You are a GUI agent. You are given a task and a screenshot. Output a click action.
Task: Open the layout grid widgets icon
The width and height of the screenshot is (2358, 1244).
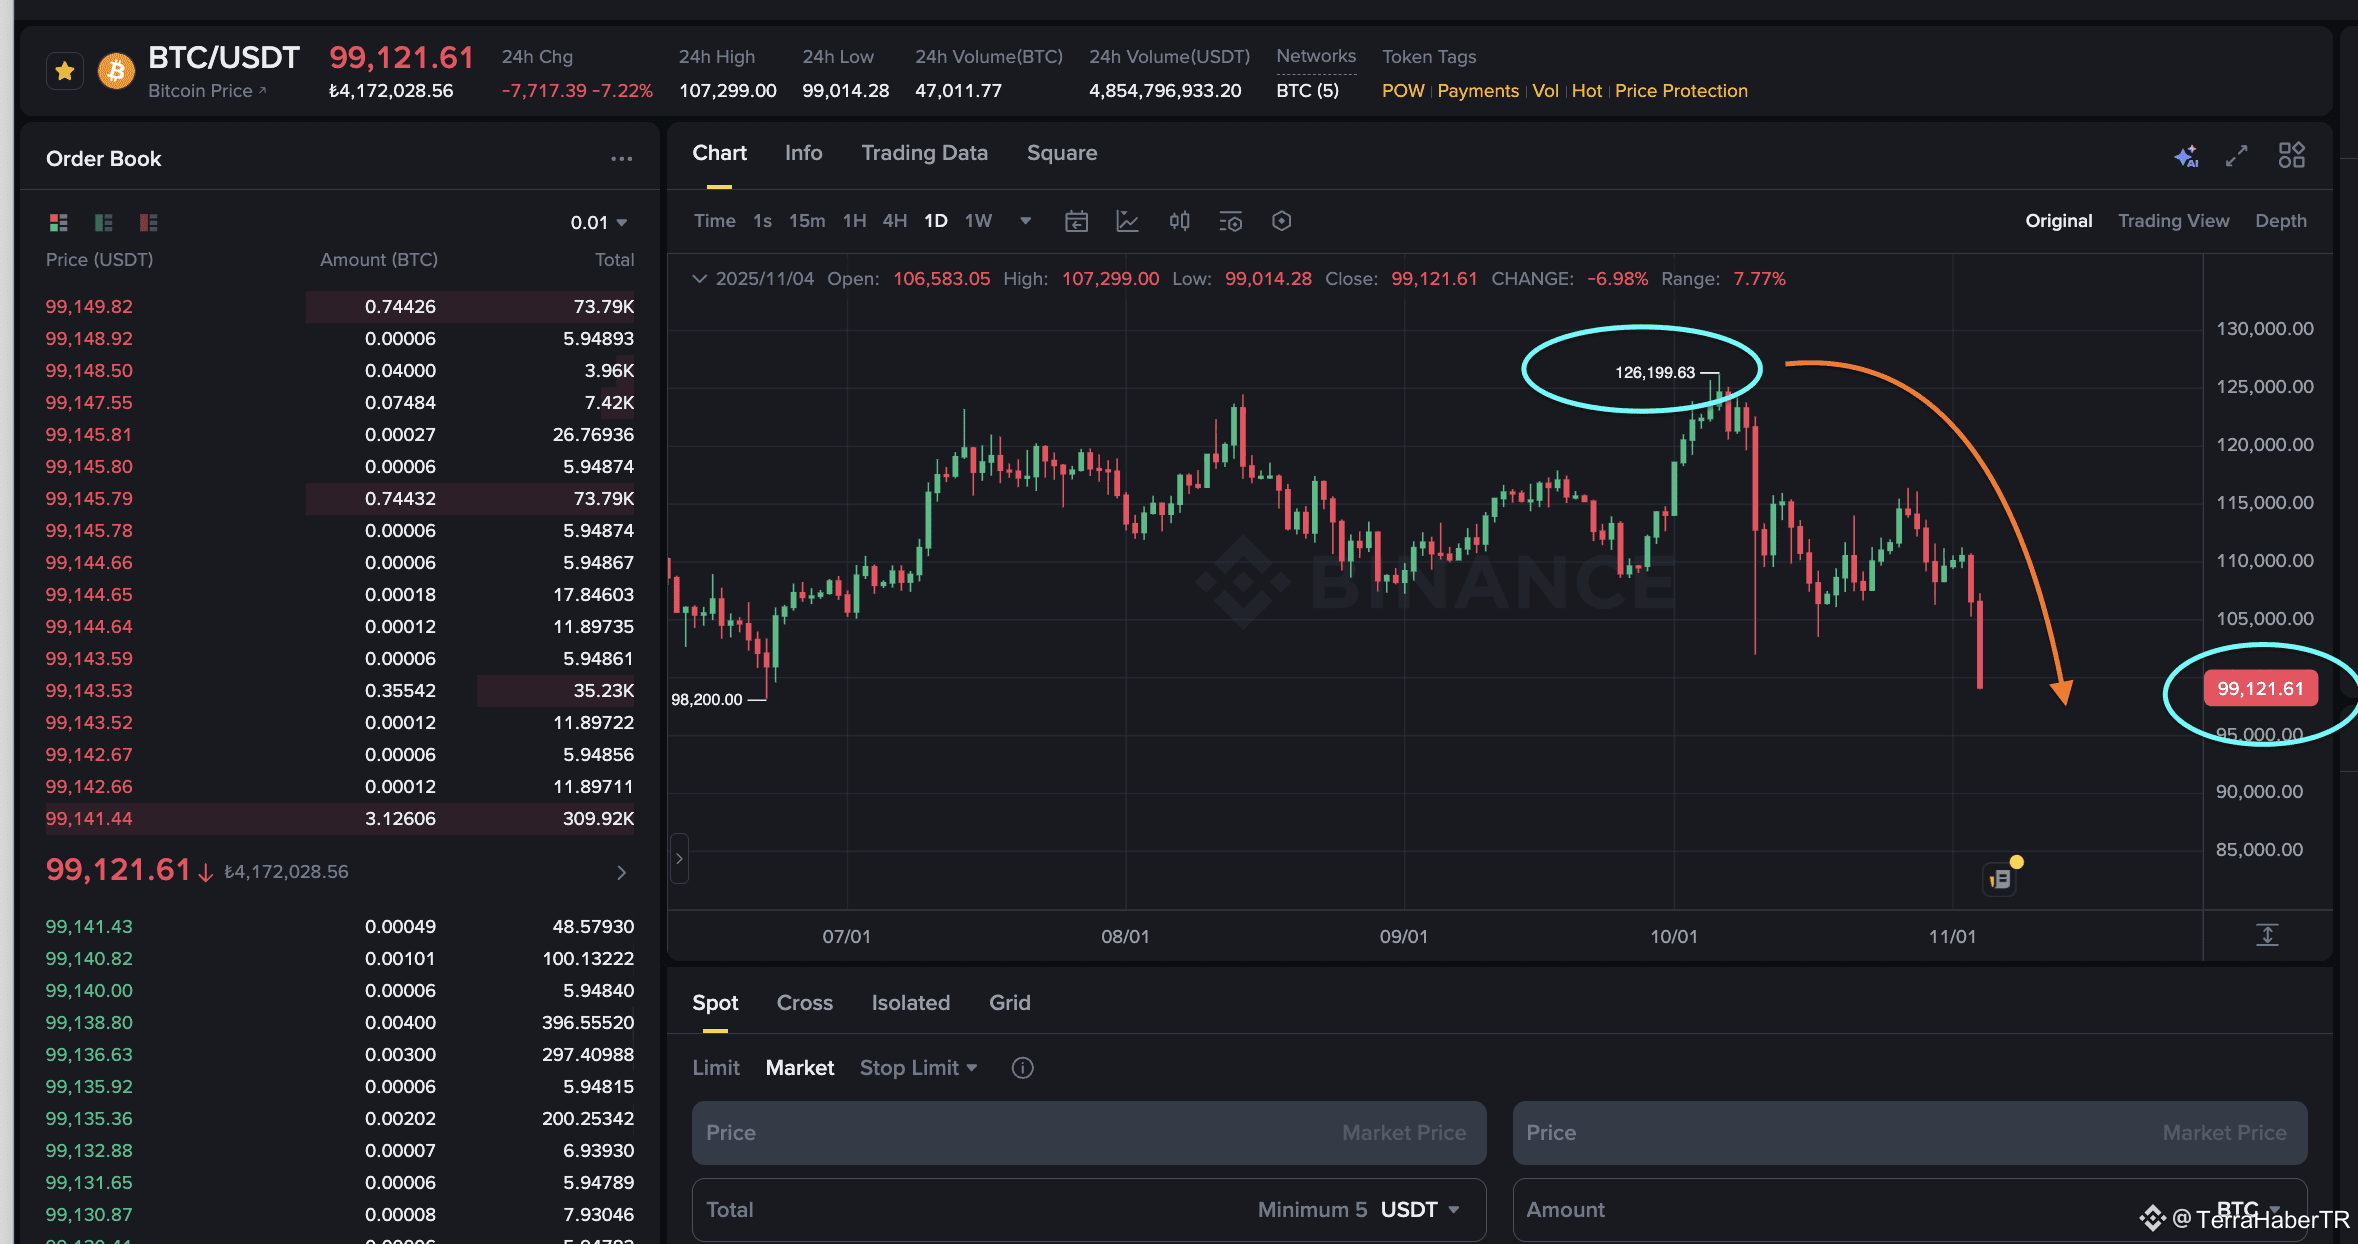[x=2291, y=155]
